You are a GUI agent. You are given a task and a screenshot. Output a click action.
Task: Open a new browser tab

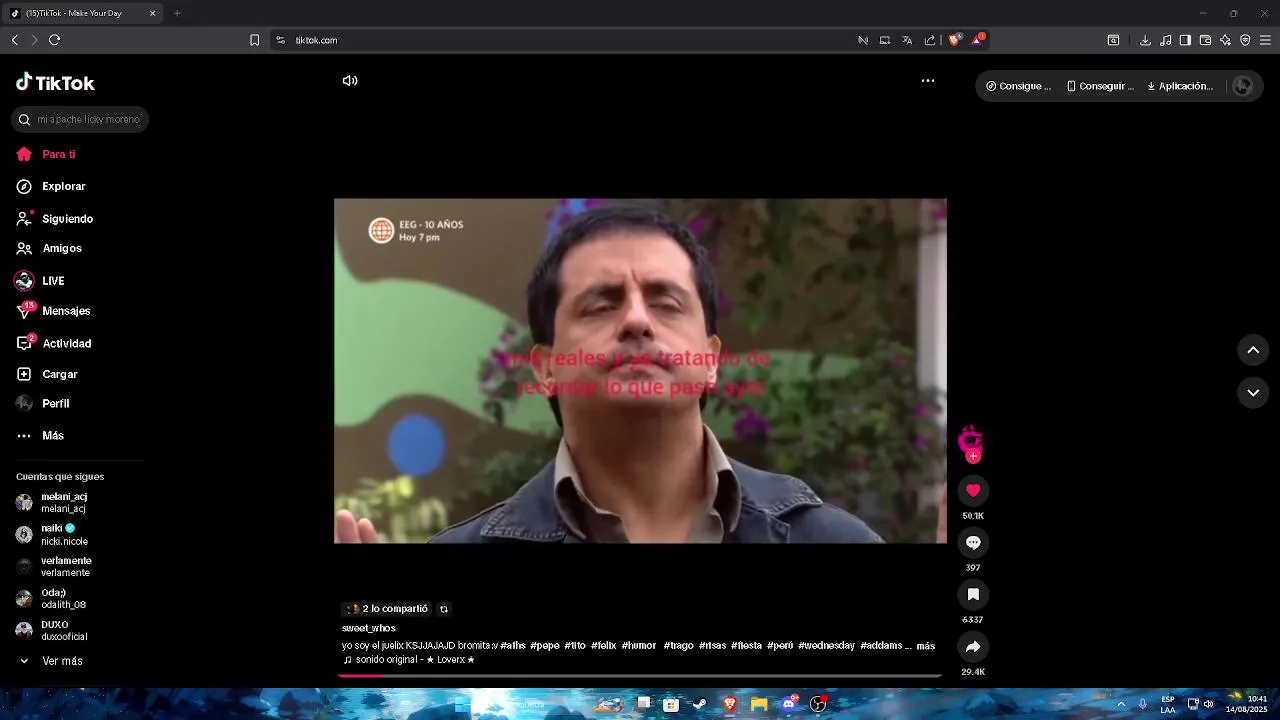[x=177, y=13]
